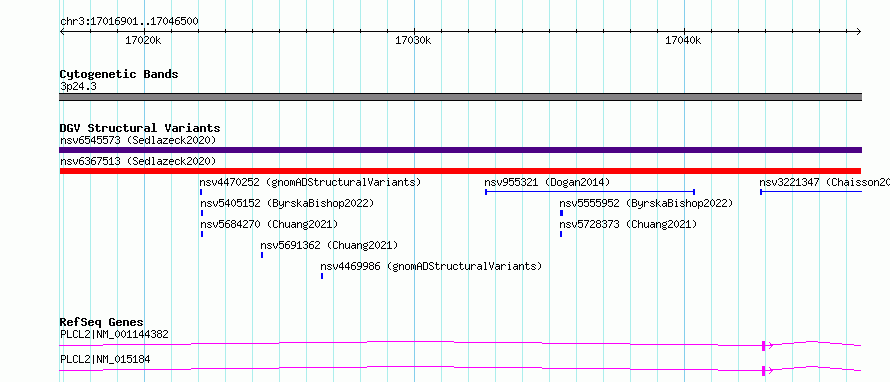The height and width of the screenshot is (382, 890).
Task: Select nsv5684270 (Chuang2021) label
Action: 268,224
